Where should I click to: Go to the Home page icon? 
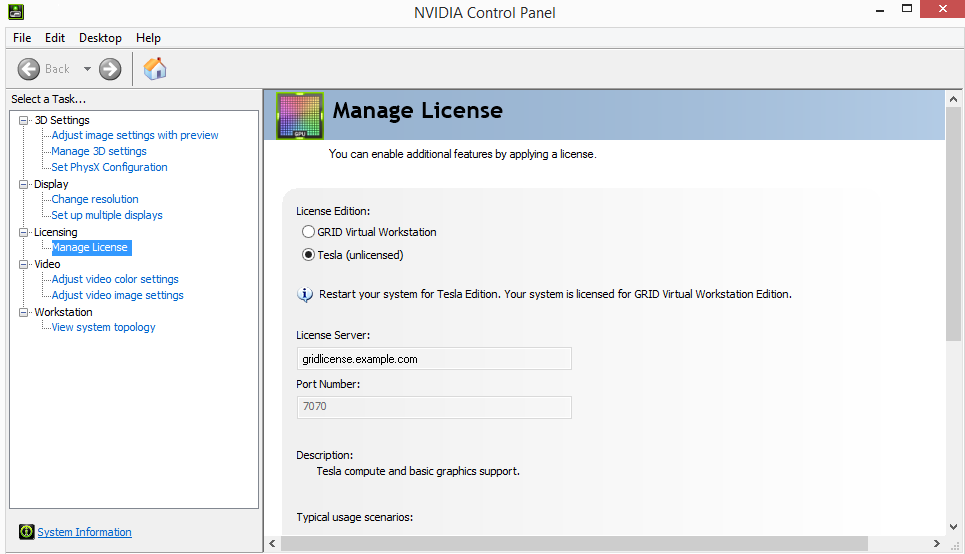click(x=155, y=68)
